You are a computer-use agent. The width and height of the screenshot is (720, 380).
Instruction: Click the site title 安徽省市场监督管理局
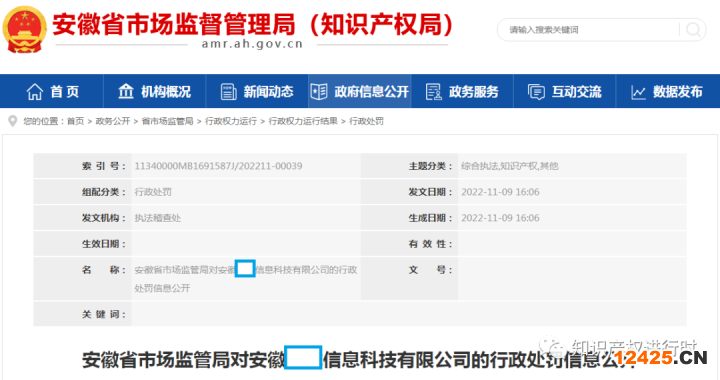point(174,24)
